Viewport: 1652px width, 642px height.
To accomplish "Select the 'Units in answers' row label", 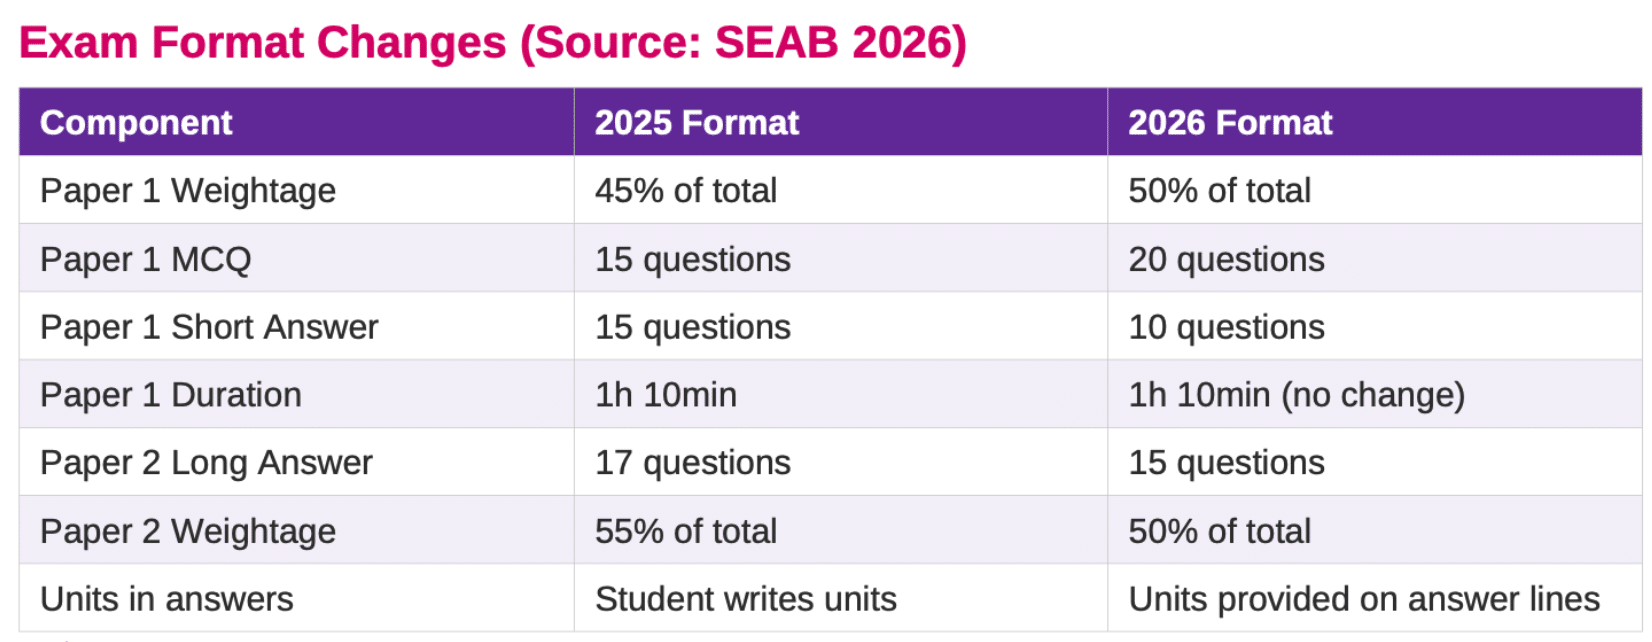I will [x=167, y=599].
